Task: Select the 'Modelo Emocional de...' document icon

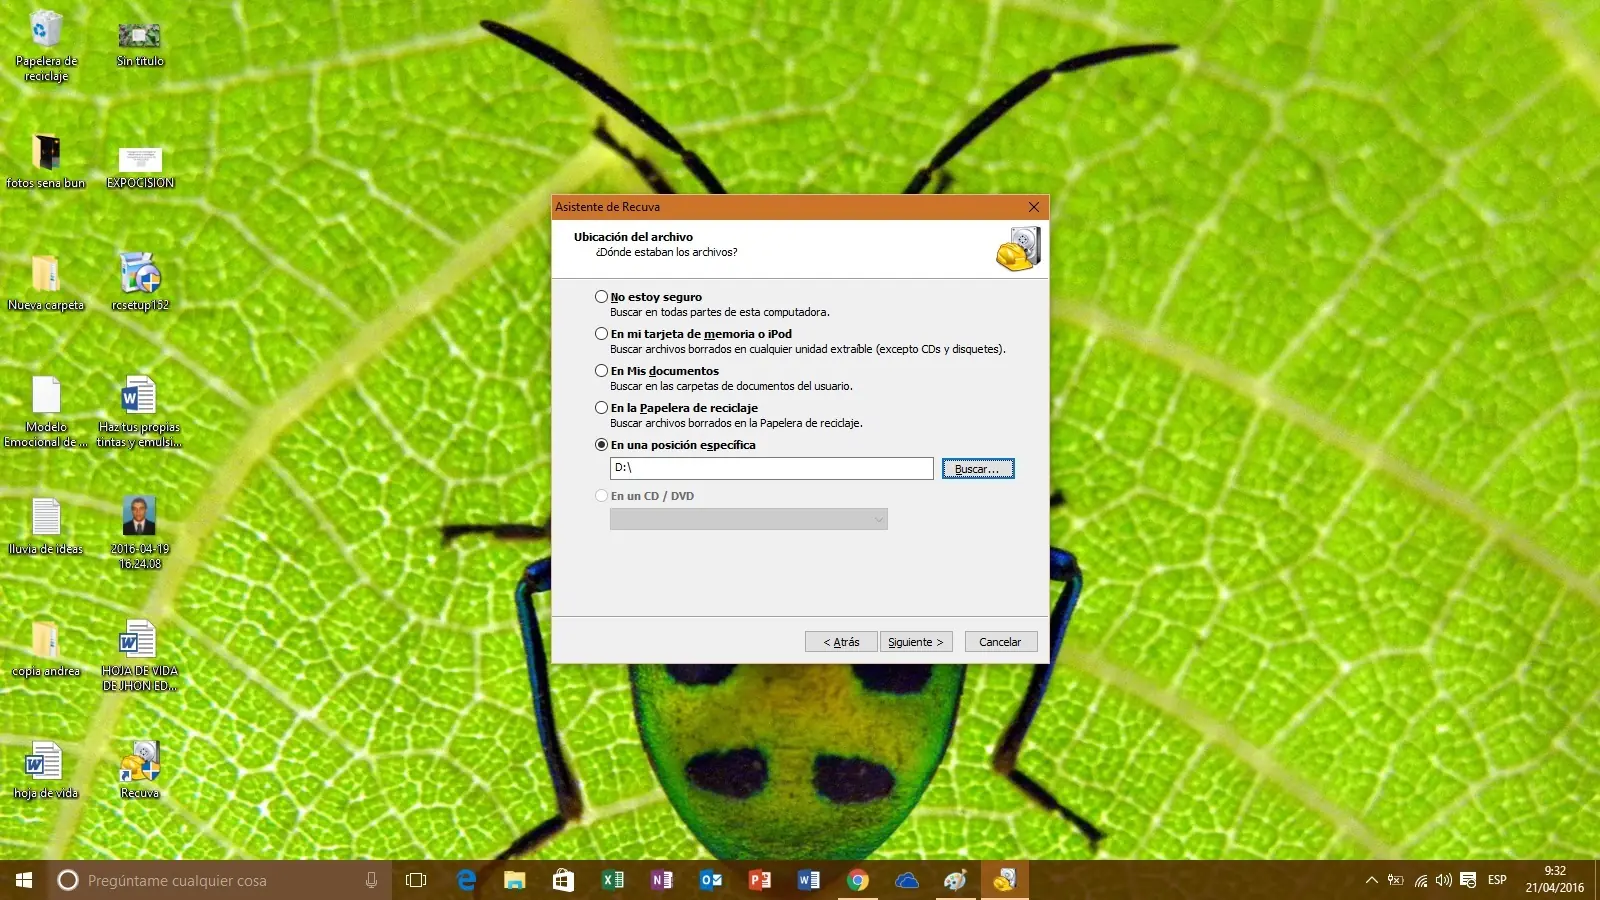Action: tap(46, 412)
